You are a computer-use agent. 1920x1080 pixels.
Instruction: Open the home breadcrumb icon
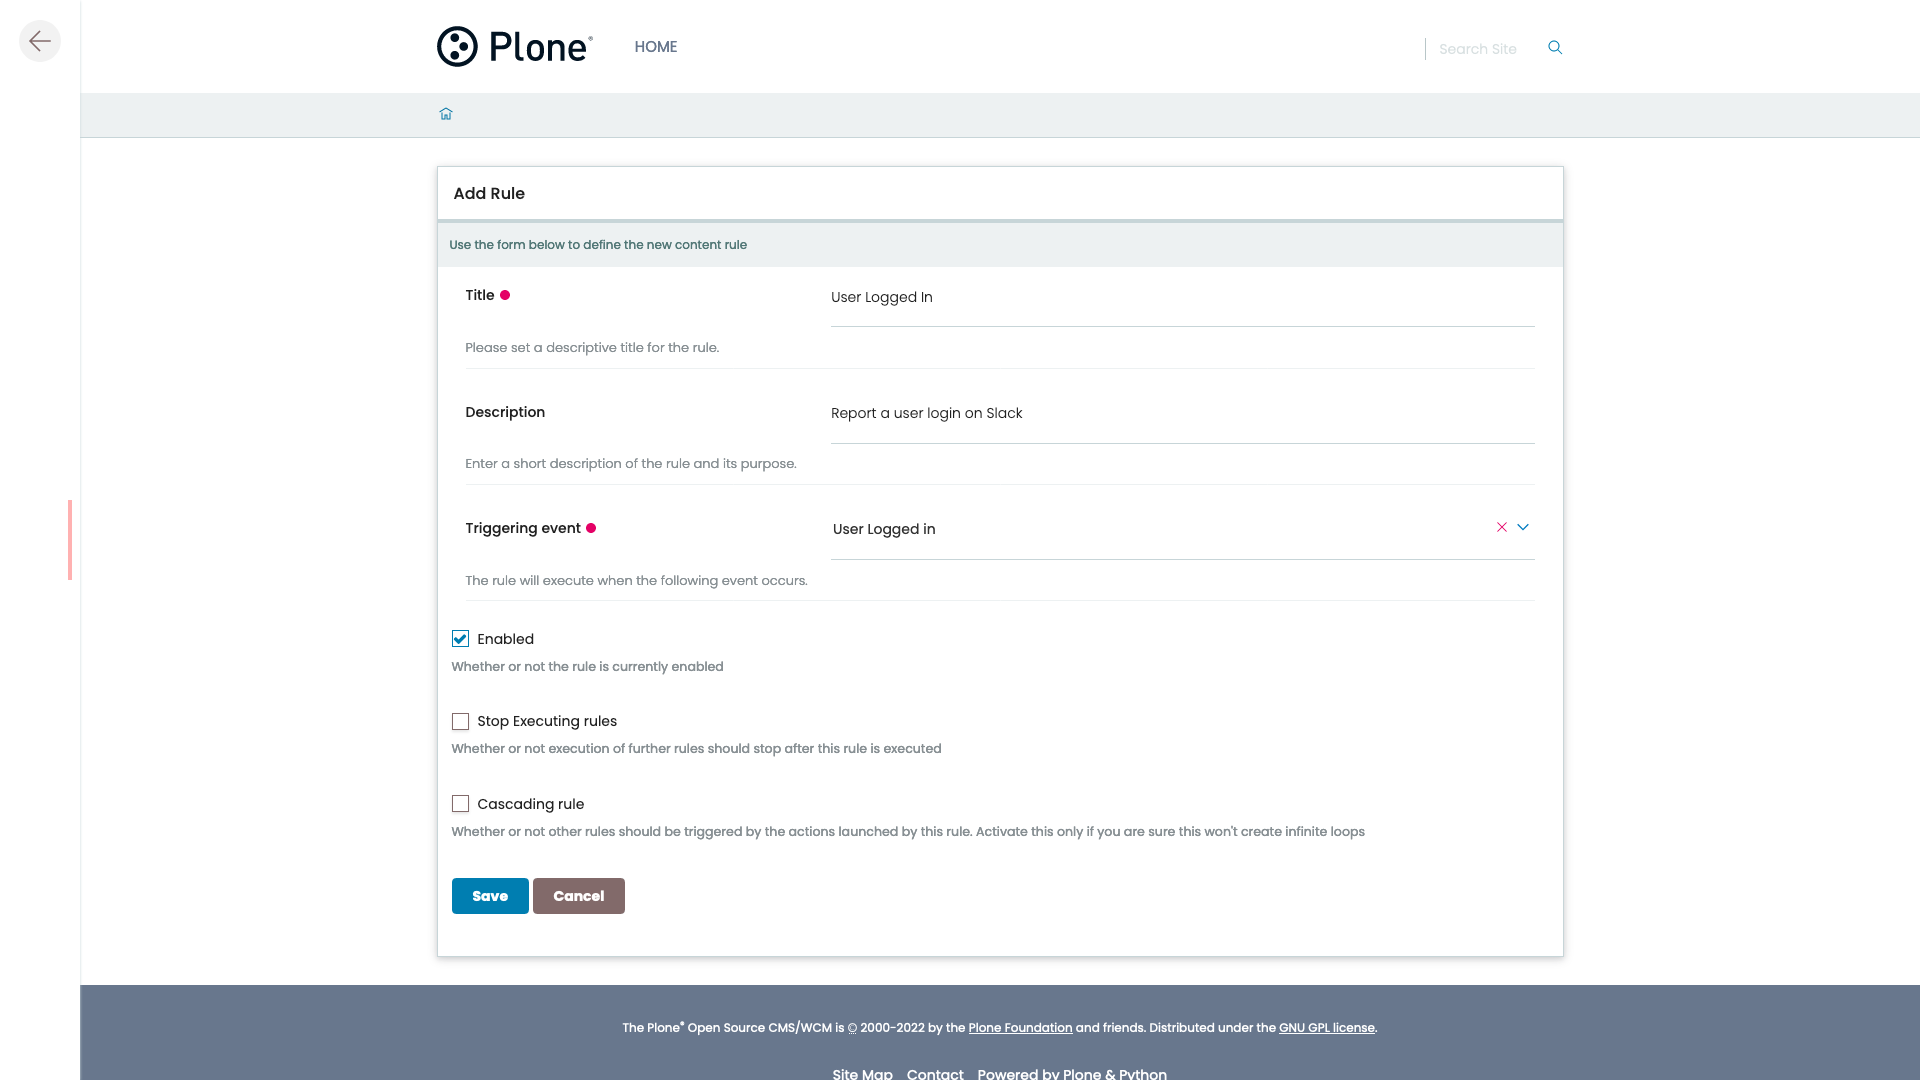tap(446, 114)
